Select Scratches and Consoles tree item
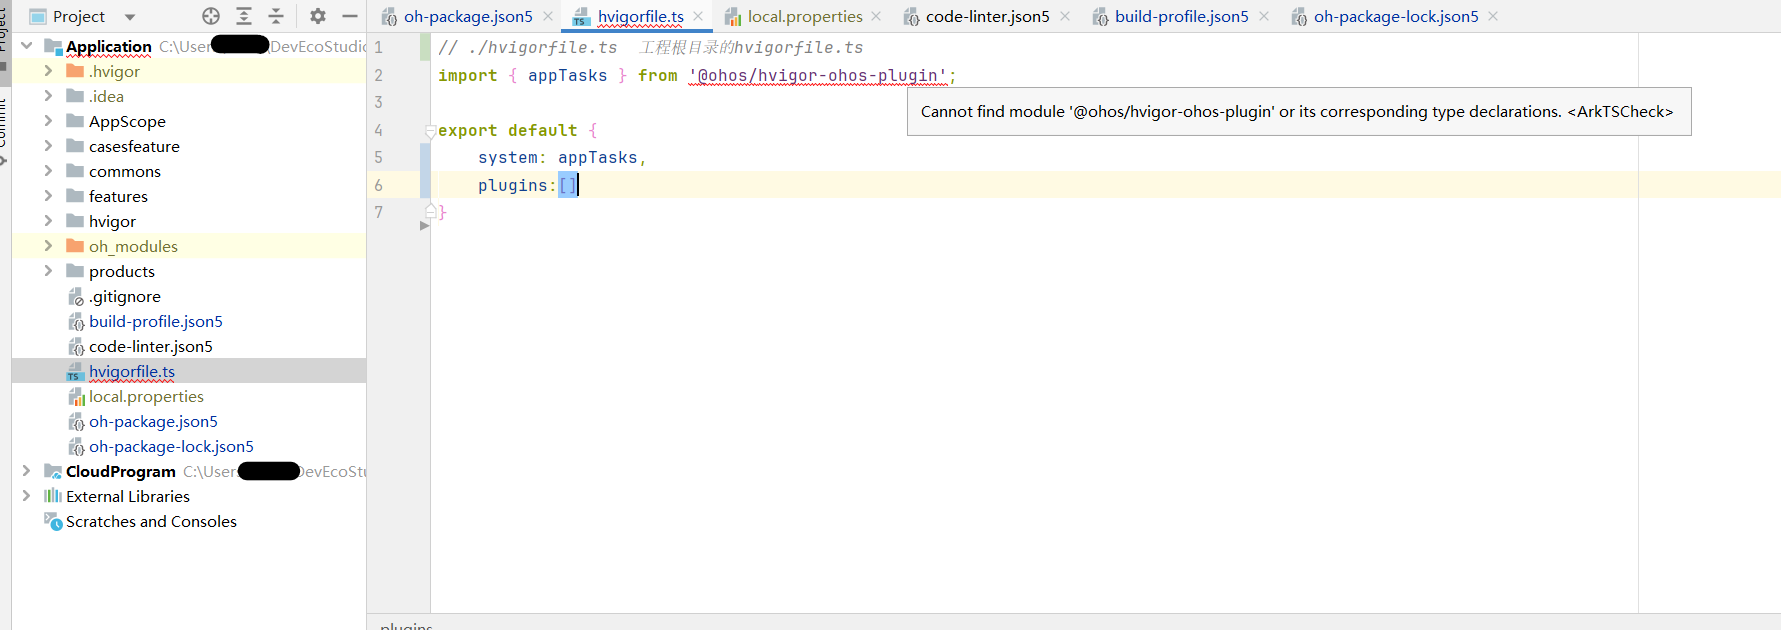Image resolution: width=1781 pixels, height=630 pixels. [151, 521]
